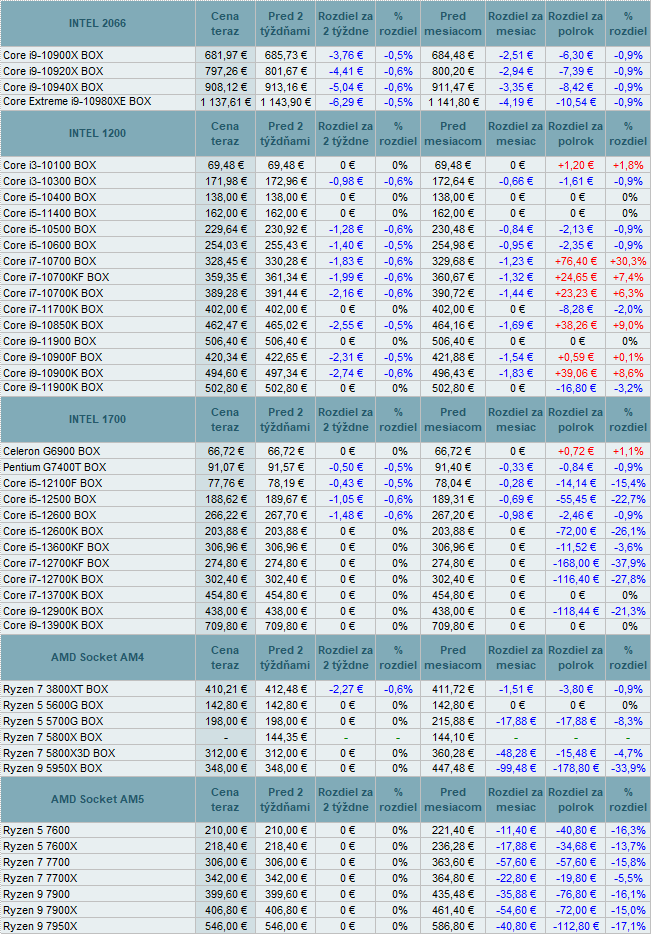Click the AMD Socket AM5 section header

[x=98, y=799]
